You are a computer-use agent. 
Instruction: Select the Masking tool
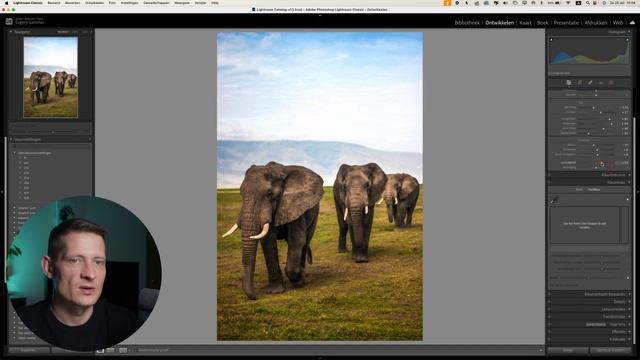611,82
